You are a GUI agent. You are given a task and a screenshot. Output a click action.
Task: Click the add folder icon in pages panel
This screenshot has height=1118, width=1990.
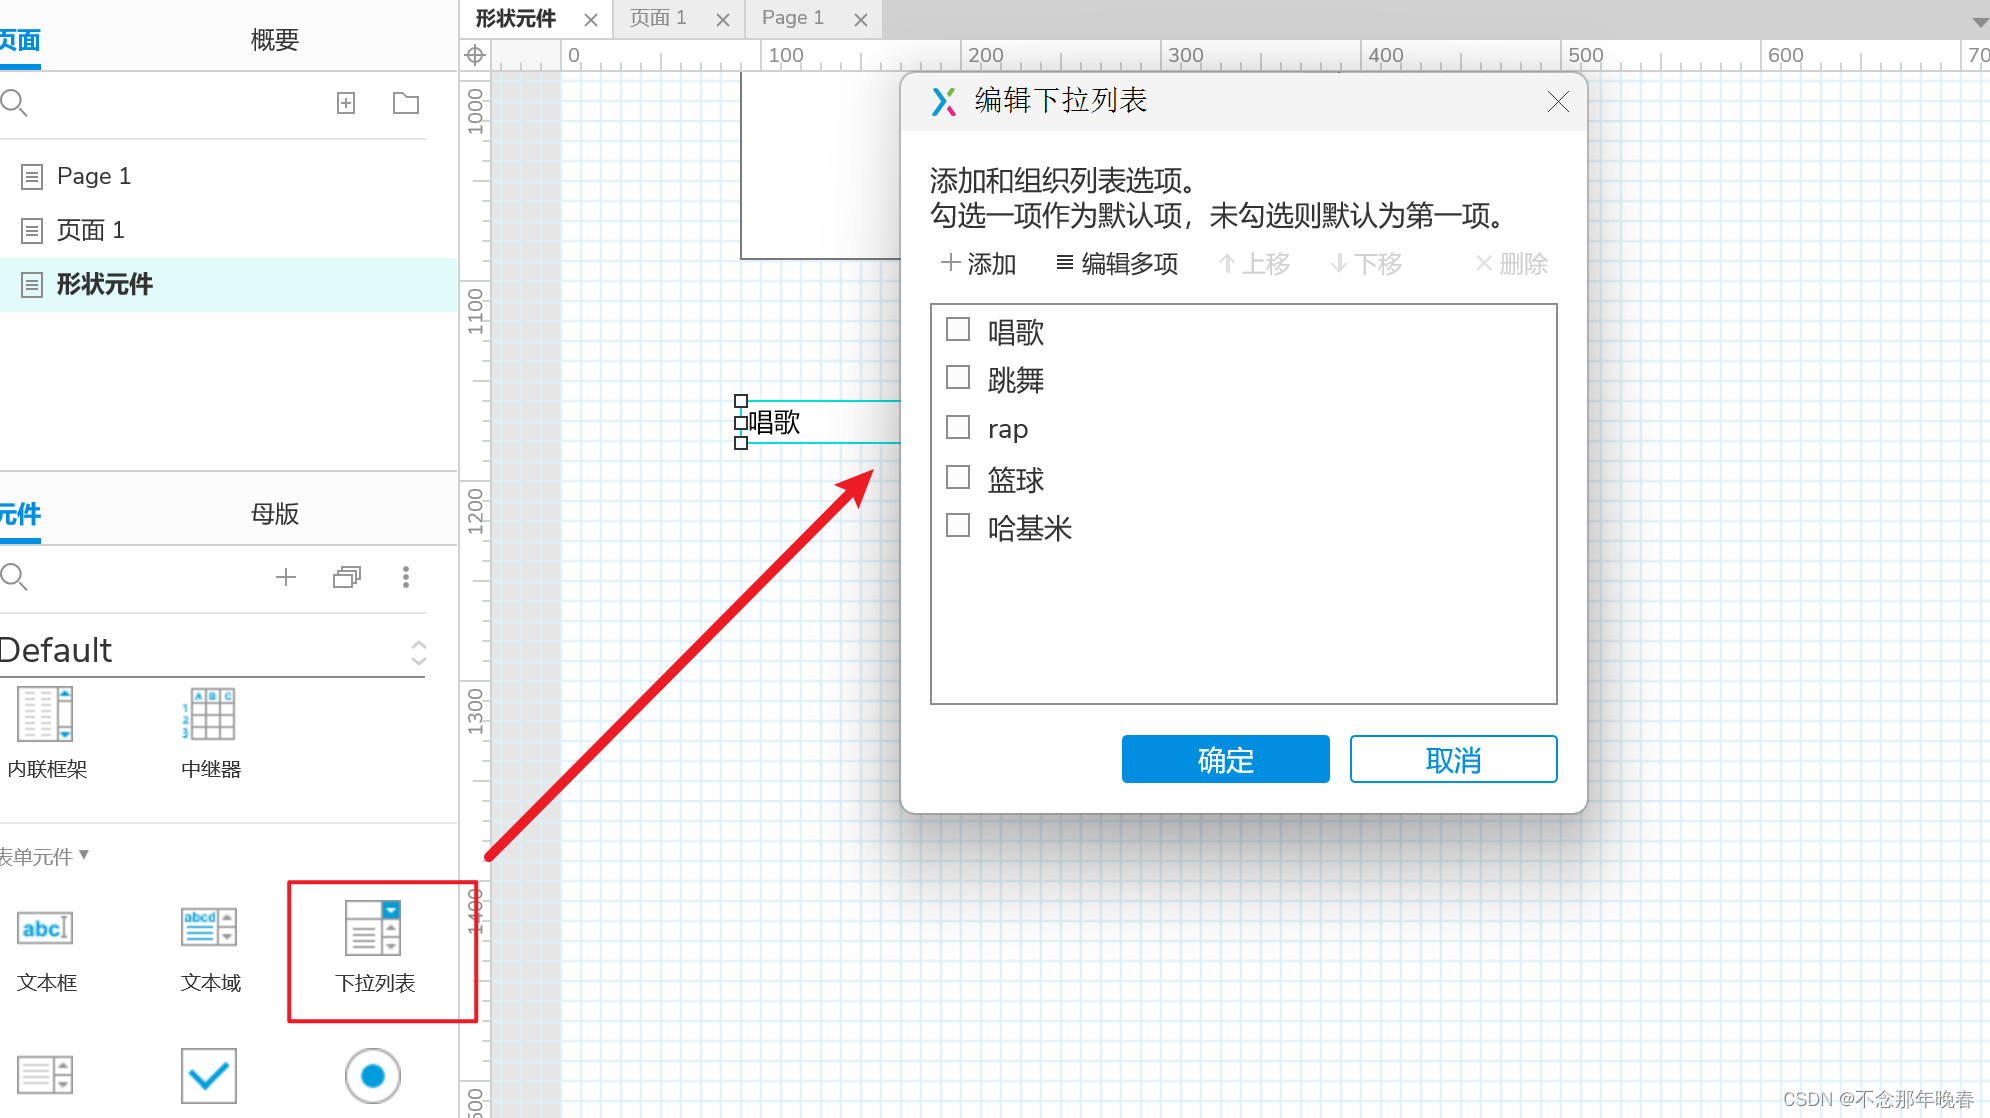coord(405,103)
